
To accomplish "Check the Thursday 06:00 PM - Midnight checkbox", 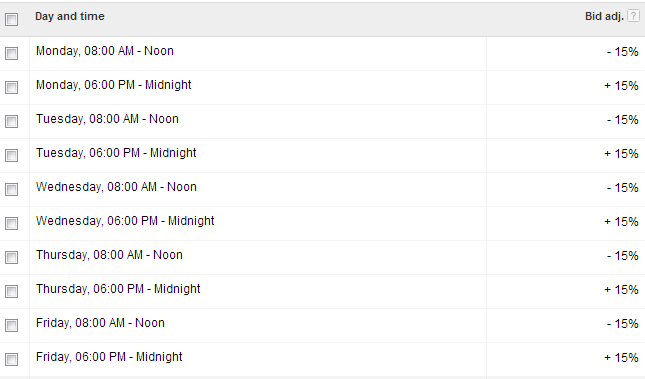I will pyautogui.click(x=12, y=291).
